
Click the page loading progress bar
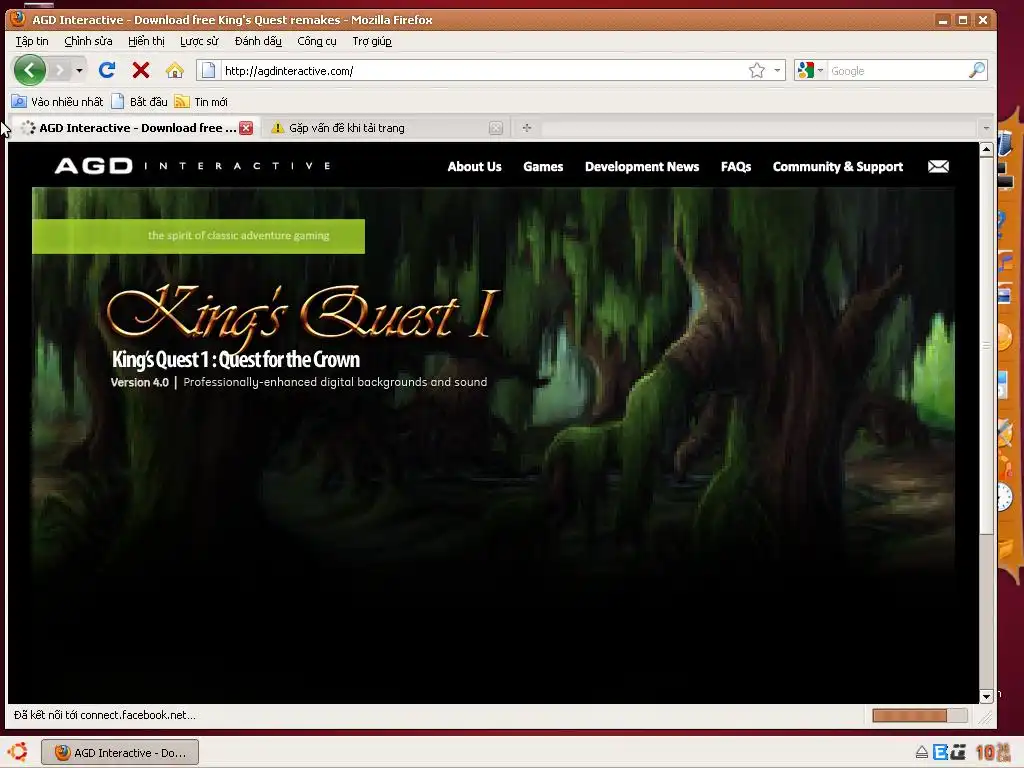tap(920, 715)
